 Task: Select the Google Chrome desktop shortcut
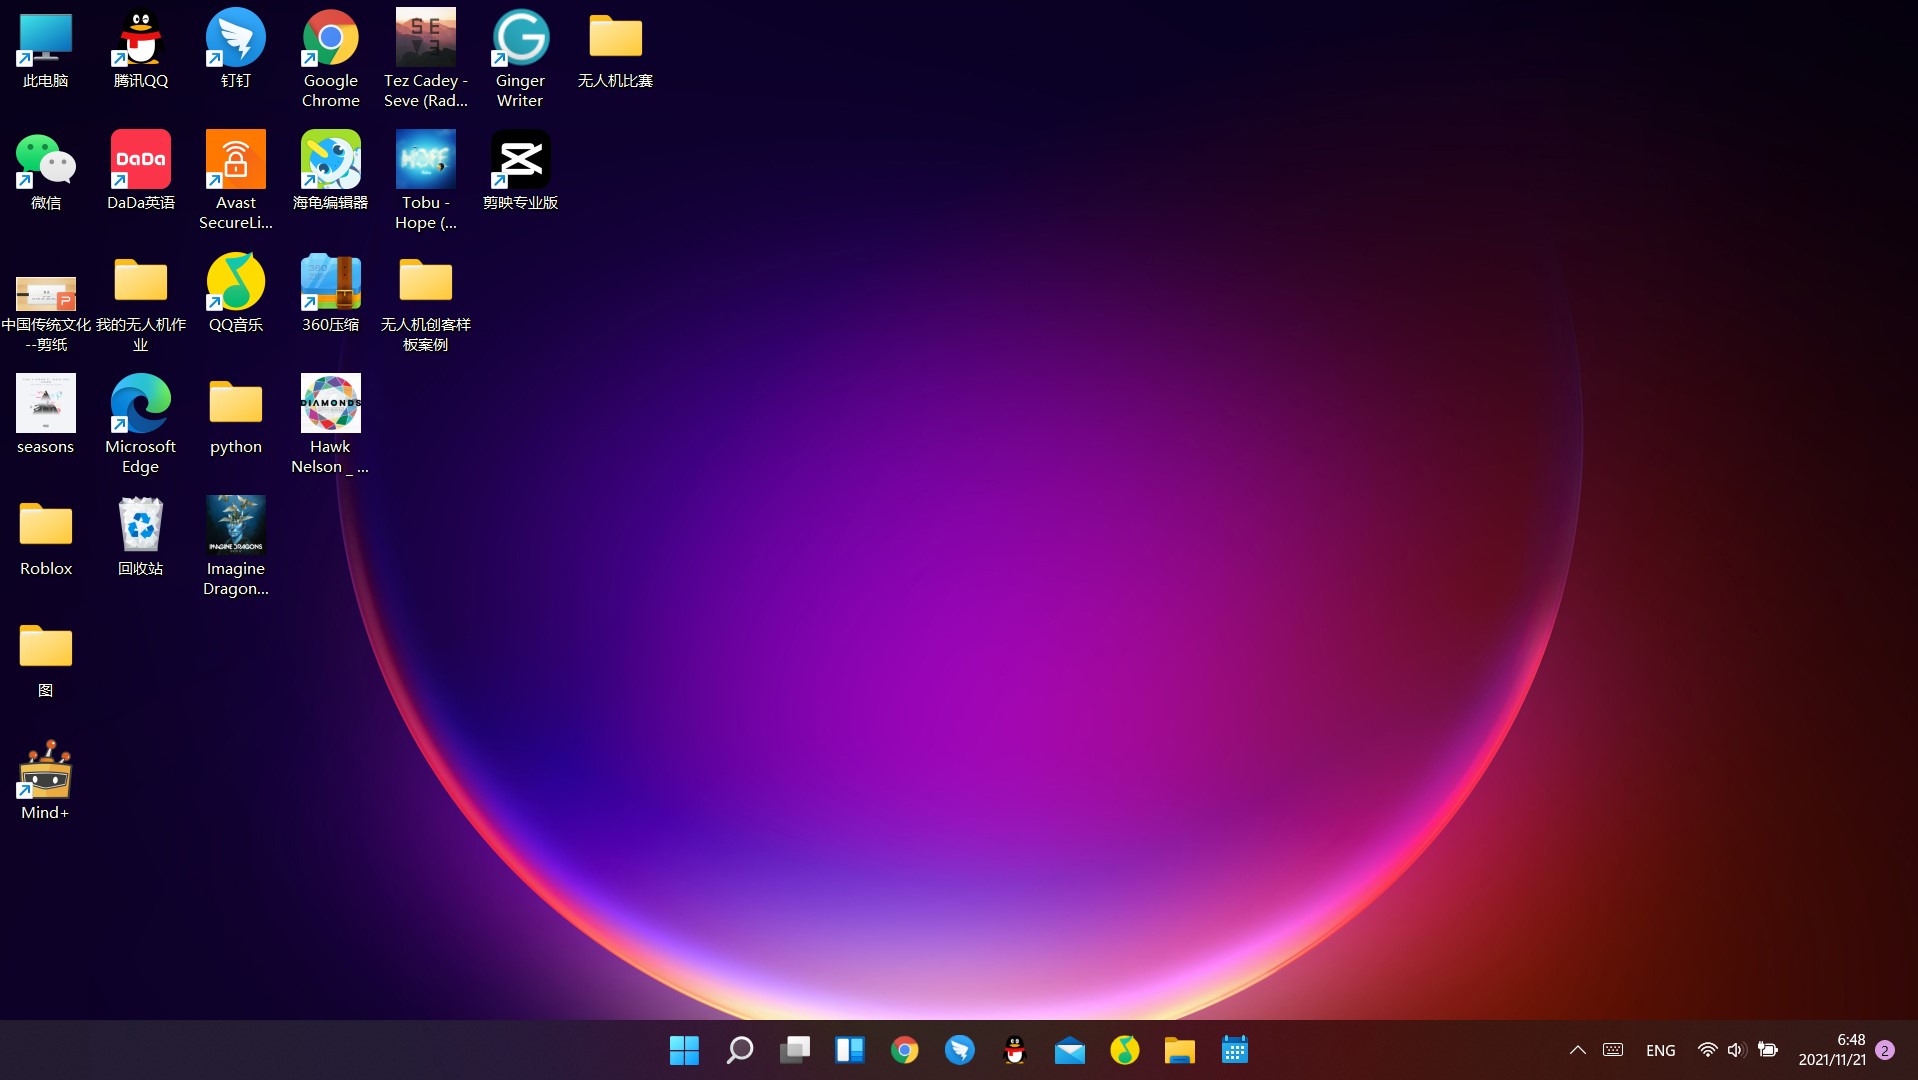[x=331, y=59]
